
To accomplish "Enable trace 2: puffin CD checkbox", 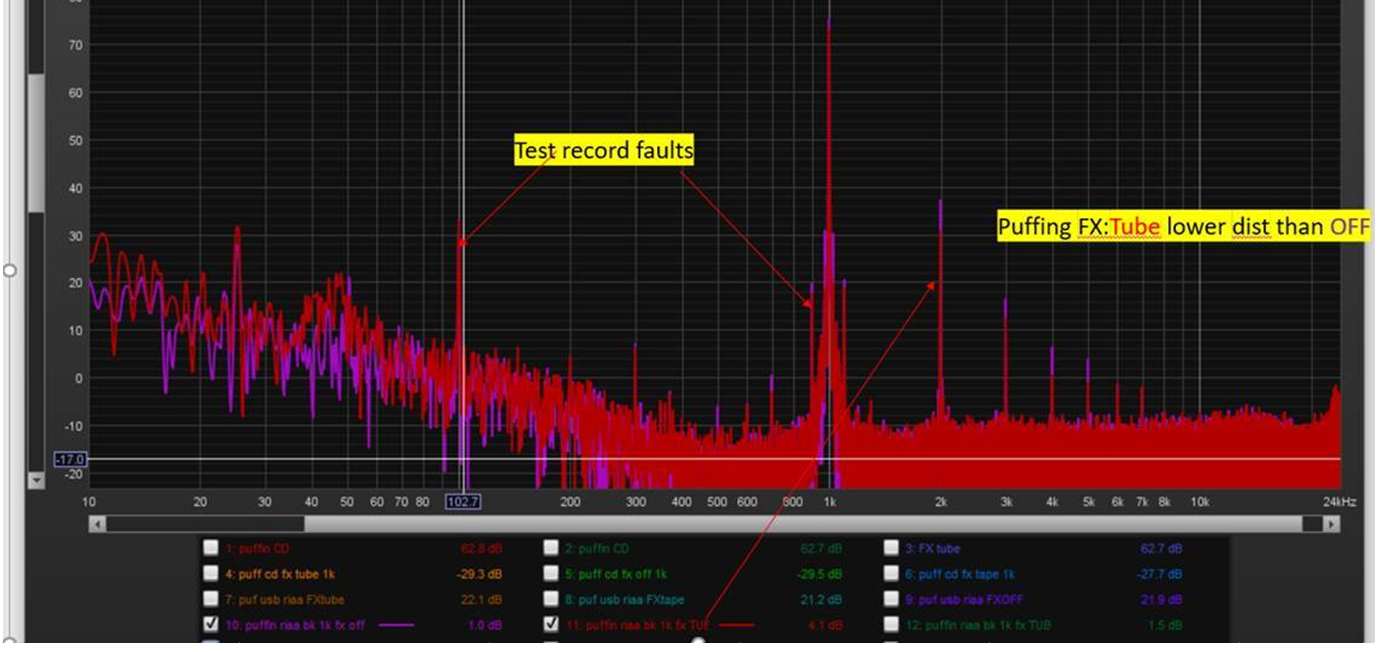I will coord(551,548).
